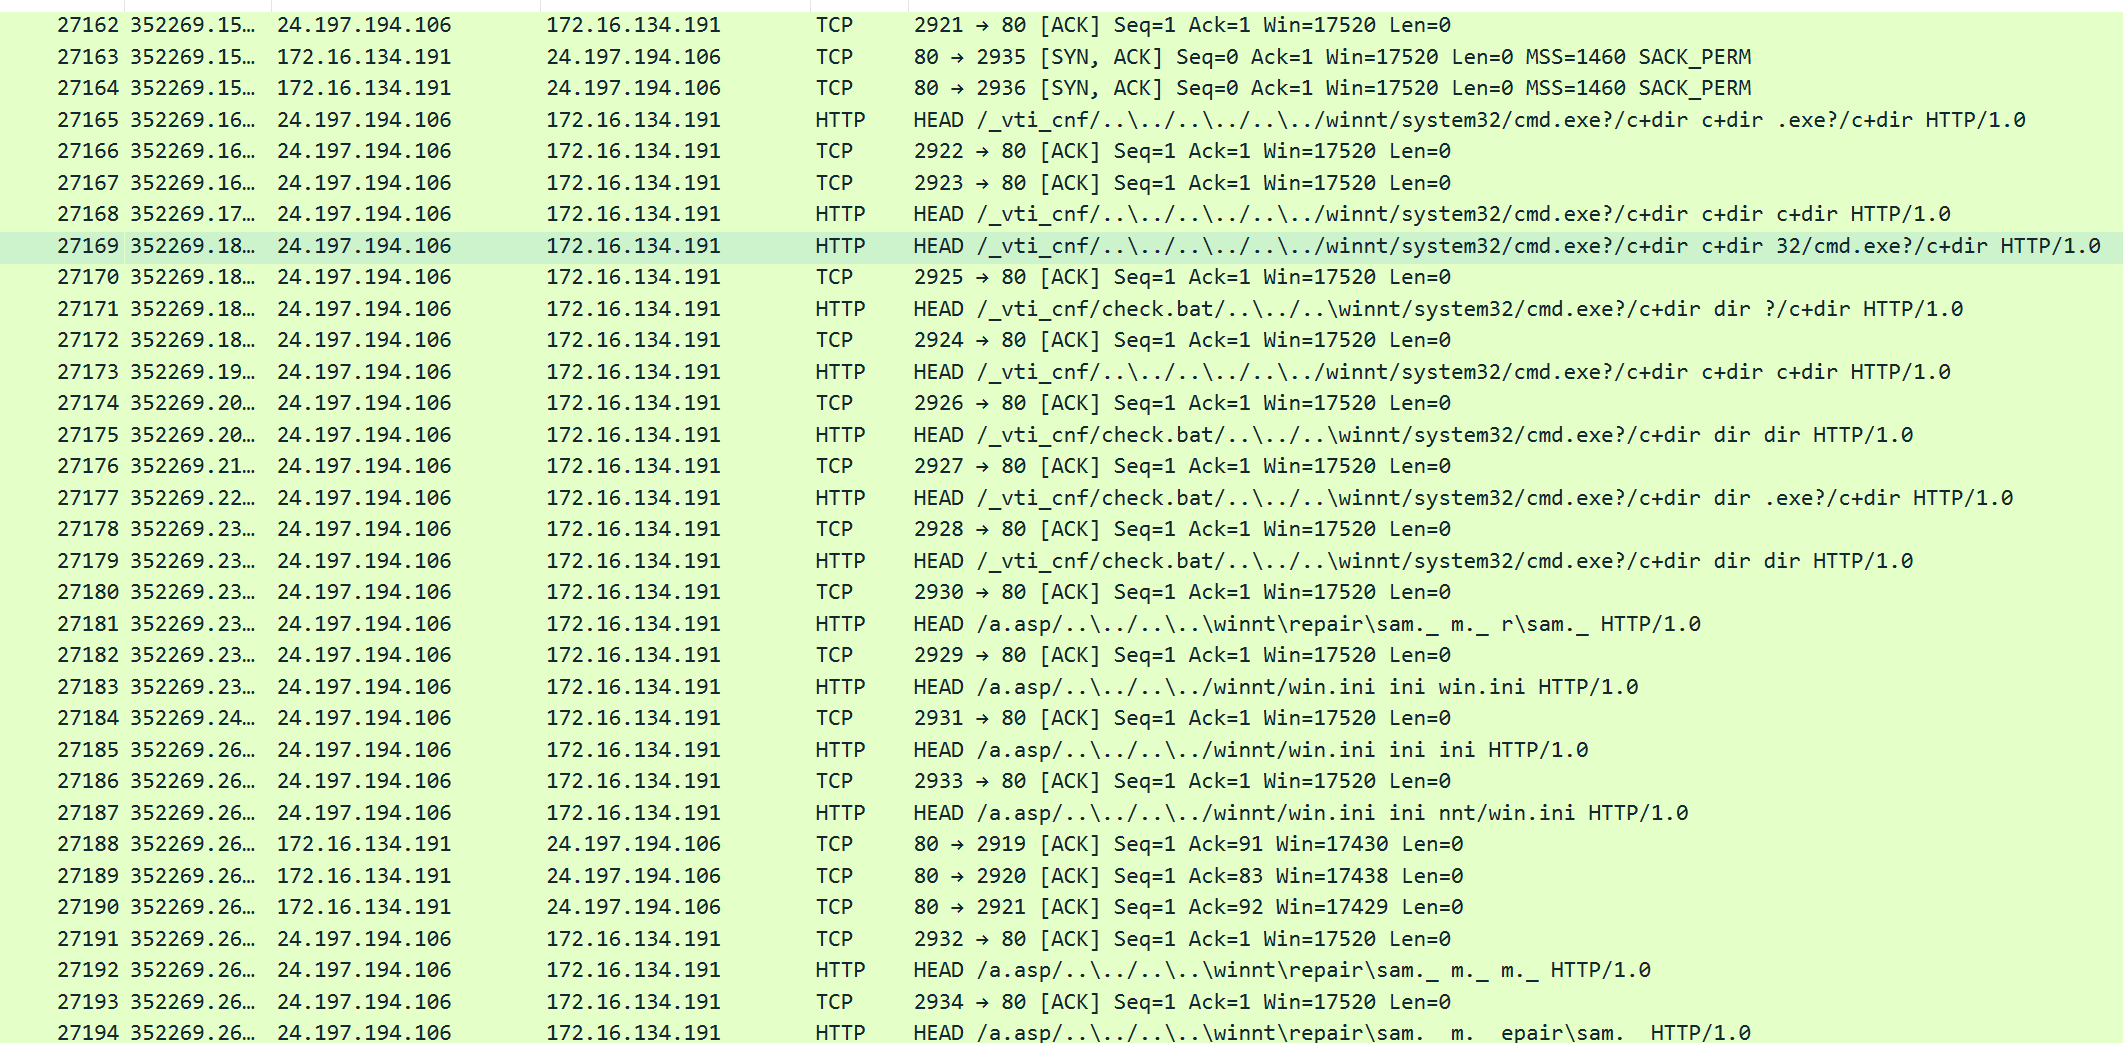Viewport: 2123px width, 1043px height.
Task: Click highlighted packet 27169 with 32/cmd.exe request
Action: (1061, 246)
